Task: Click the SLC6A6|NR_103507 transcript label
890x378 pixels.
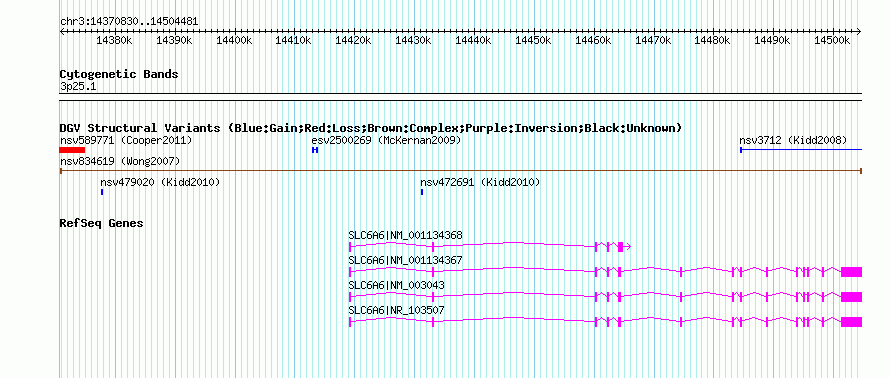Action: tap(396, 310)
